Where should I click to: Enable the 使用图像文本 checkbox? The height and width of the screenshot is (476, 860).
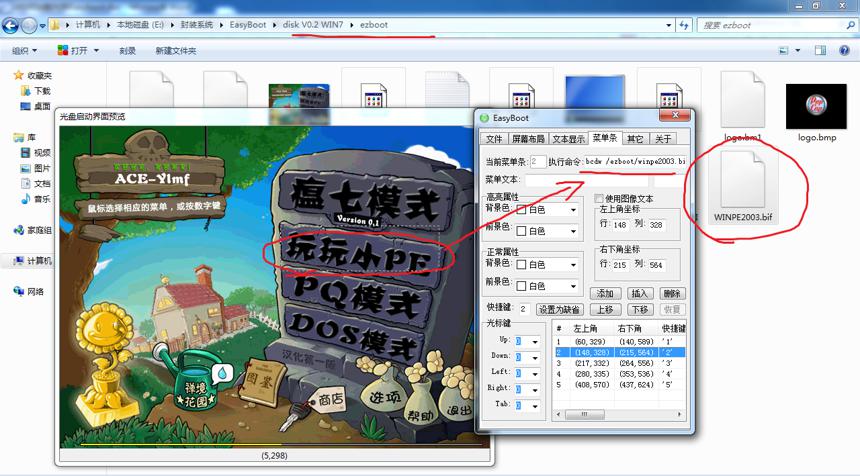[x=599, y=199]
